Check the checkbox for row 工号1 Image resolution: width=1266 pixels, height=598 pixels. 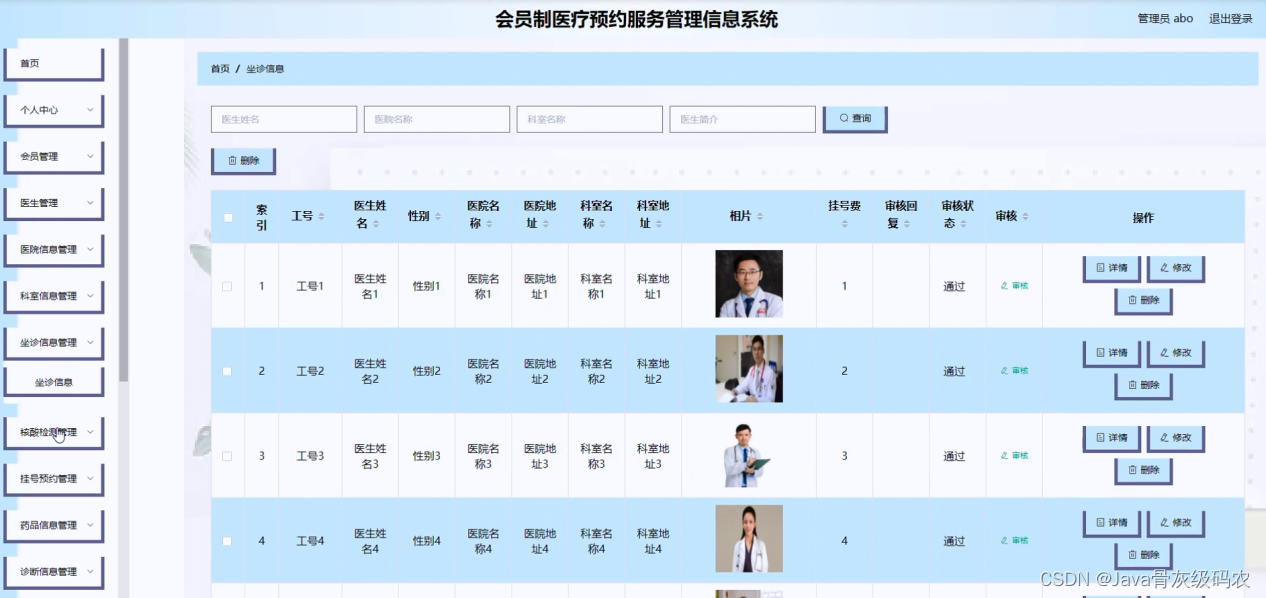coord(227,286)
